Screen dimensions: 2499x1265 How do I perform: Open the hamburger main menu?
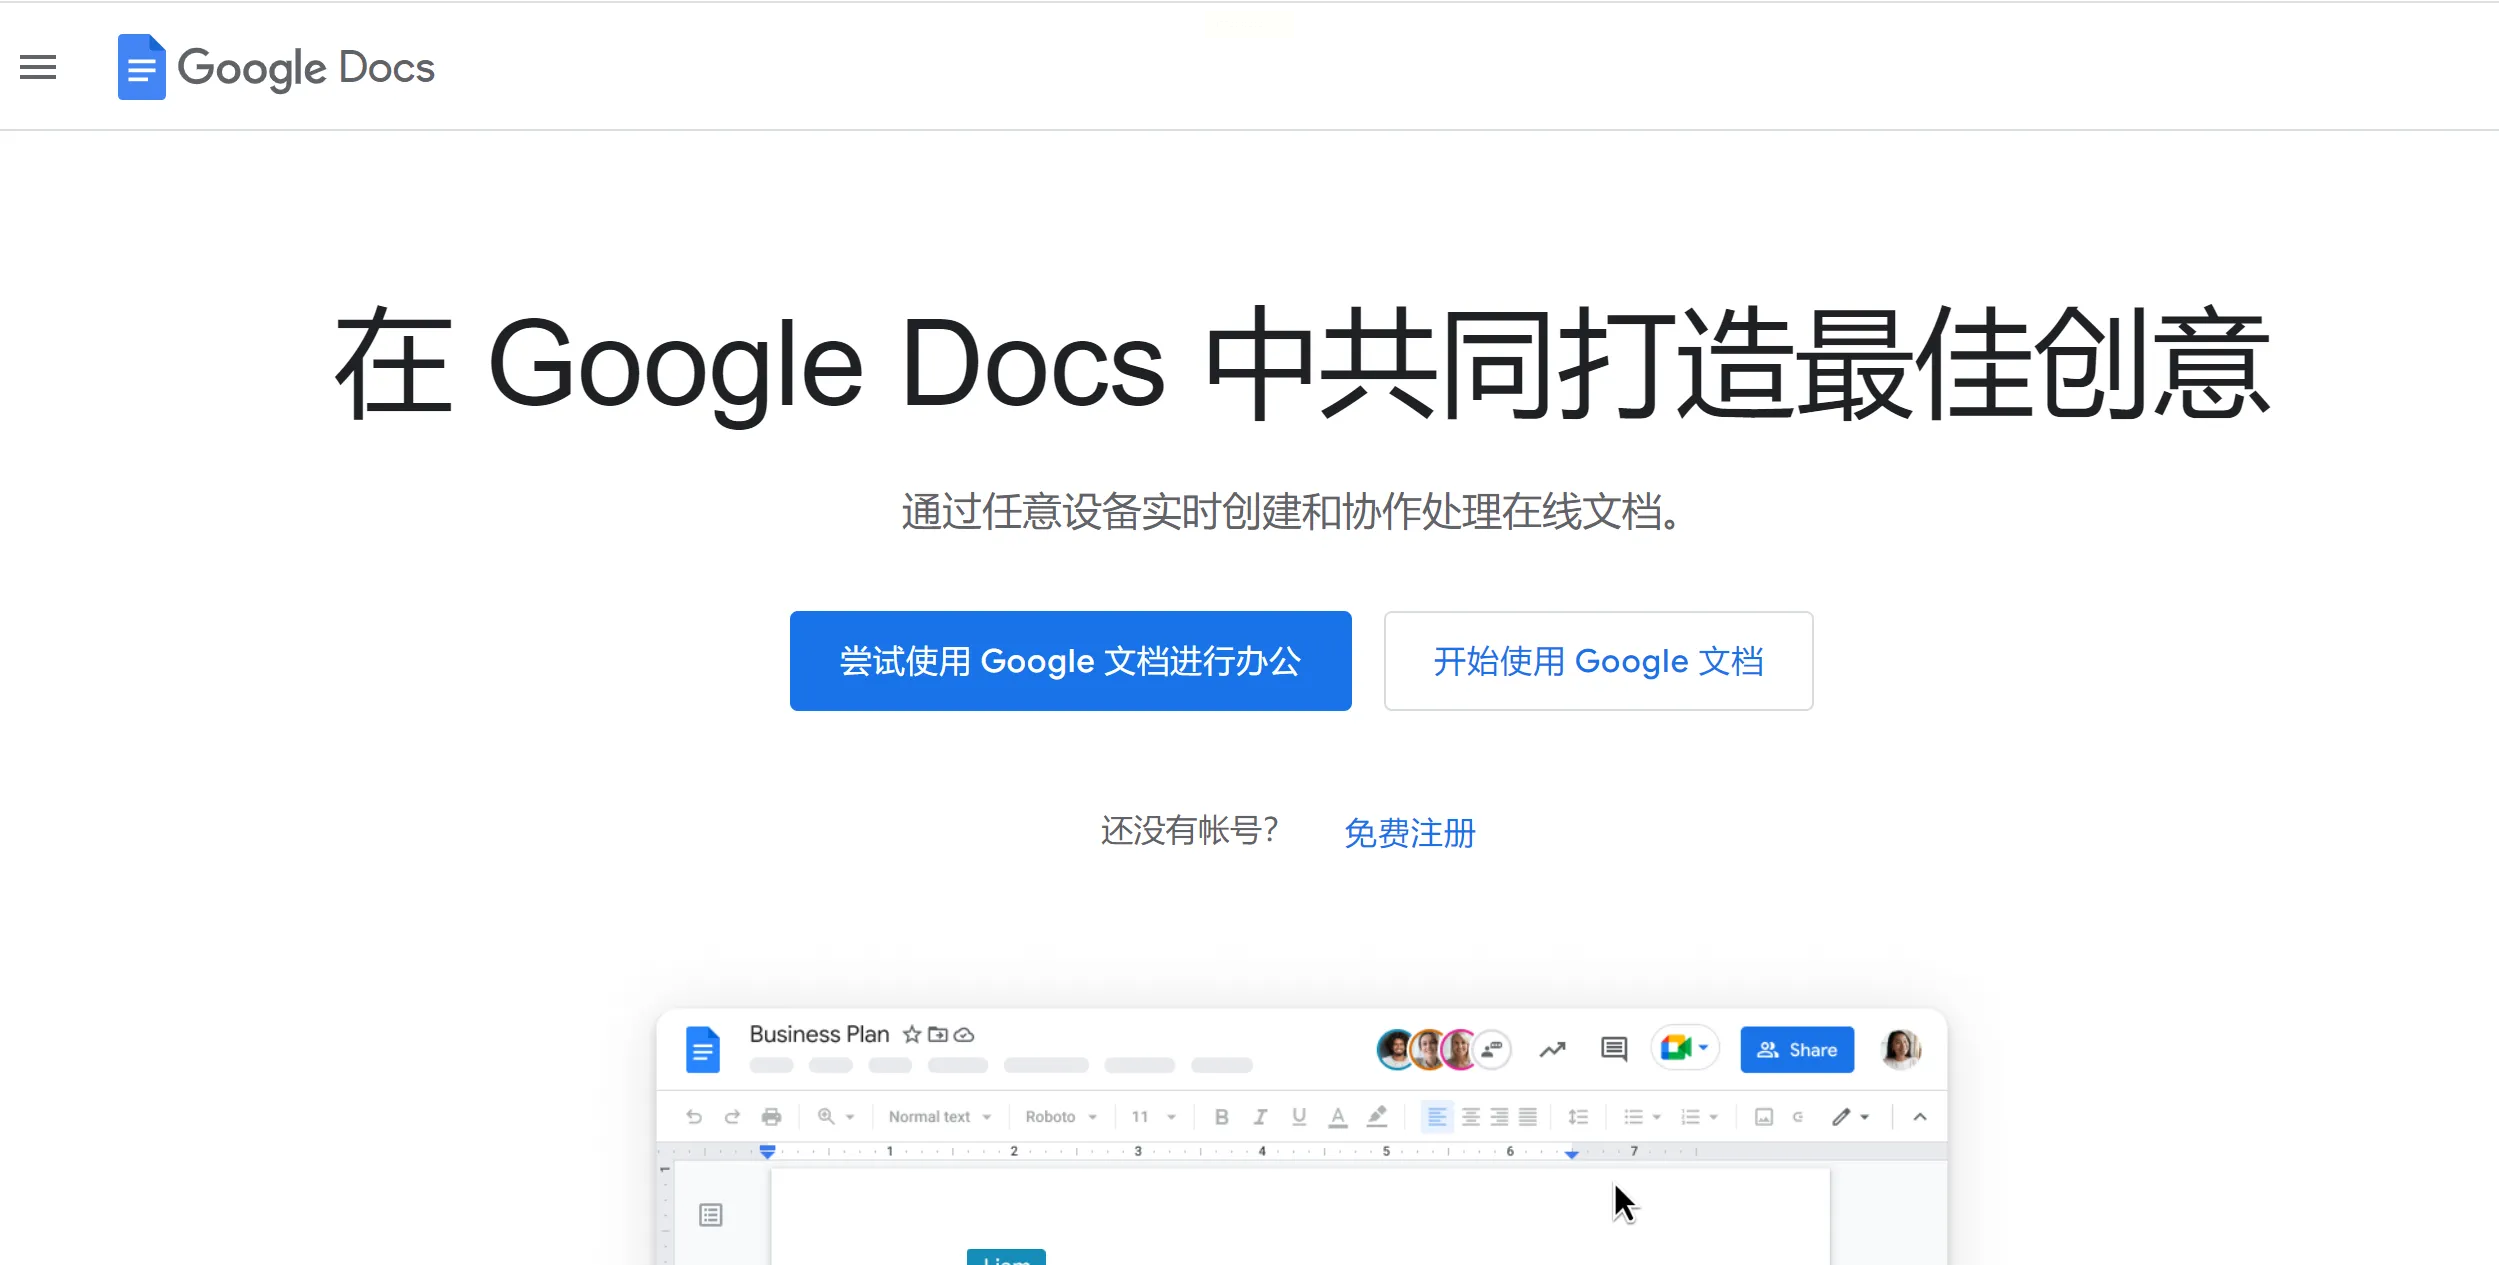38,67
